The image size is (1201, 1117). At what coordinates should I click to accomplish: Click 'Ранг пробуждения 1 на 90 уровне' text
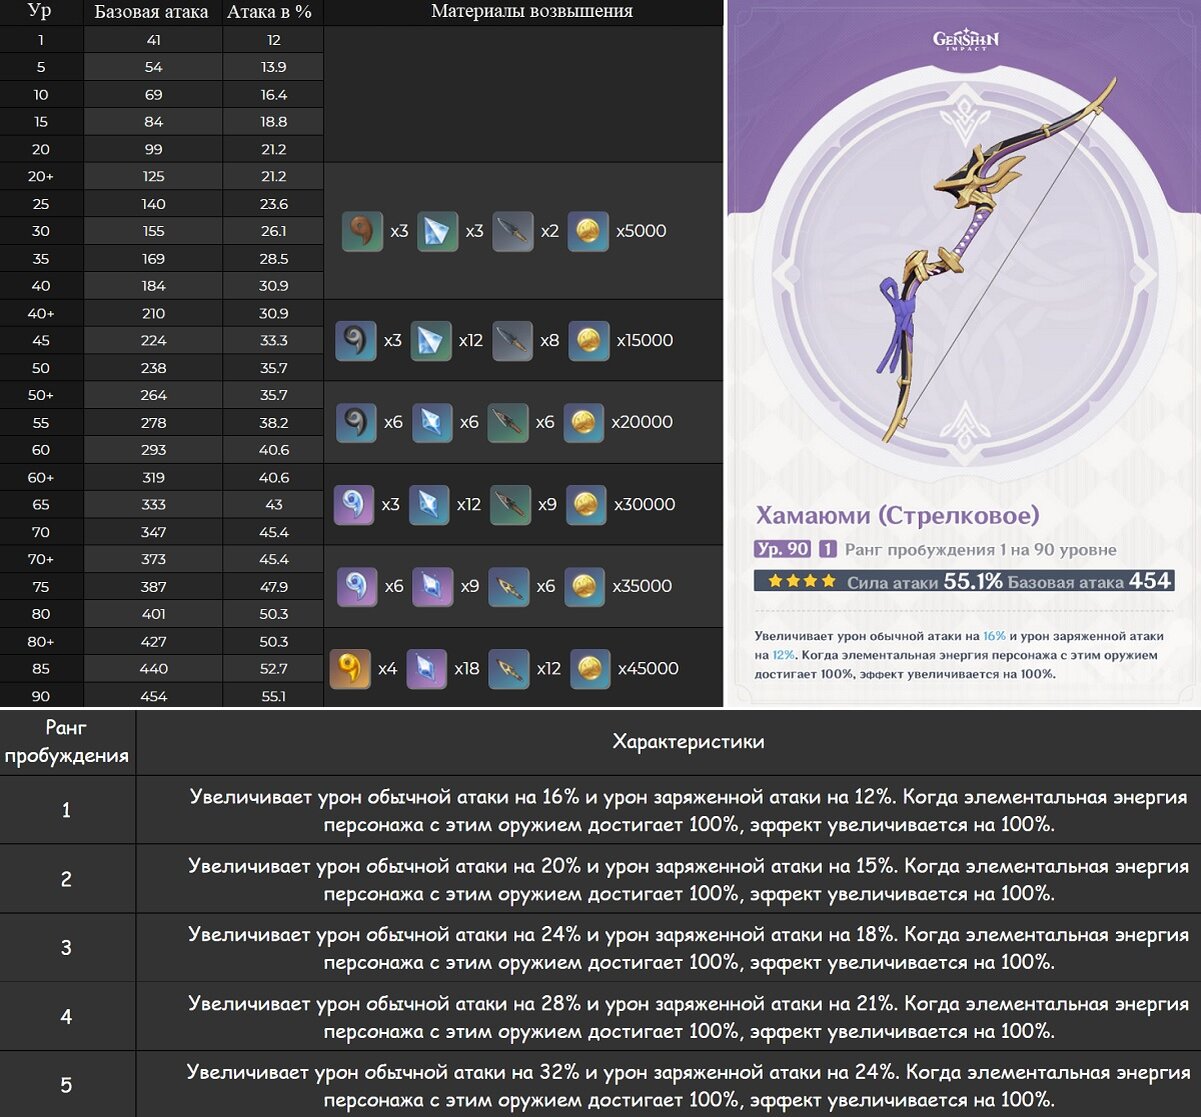point(980,550)
